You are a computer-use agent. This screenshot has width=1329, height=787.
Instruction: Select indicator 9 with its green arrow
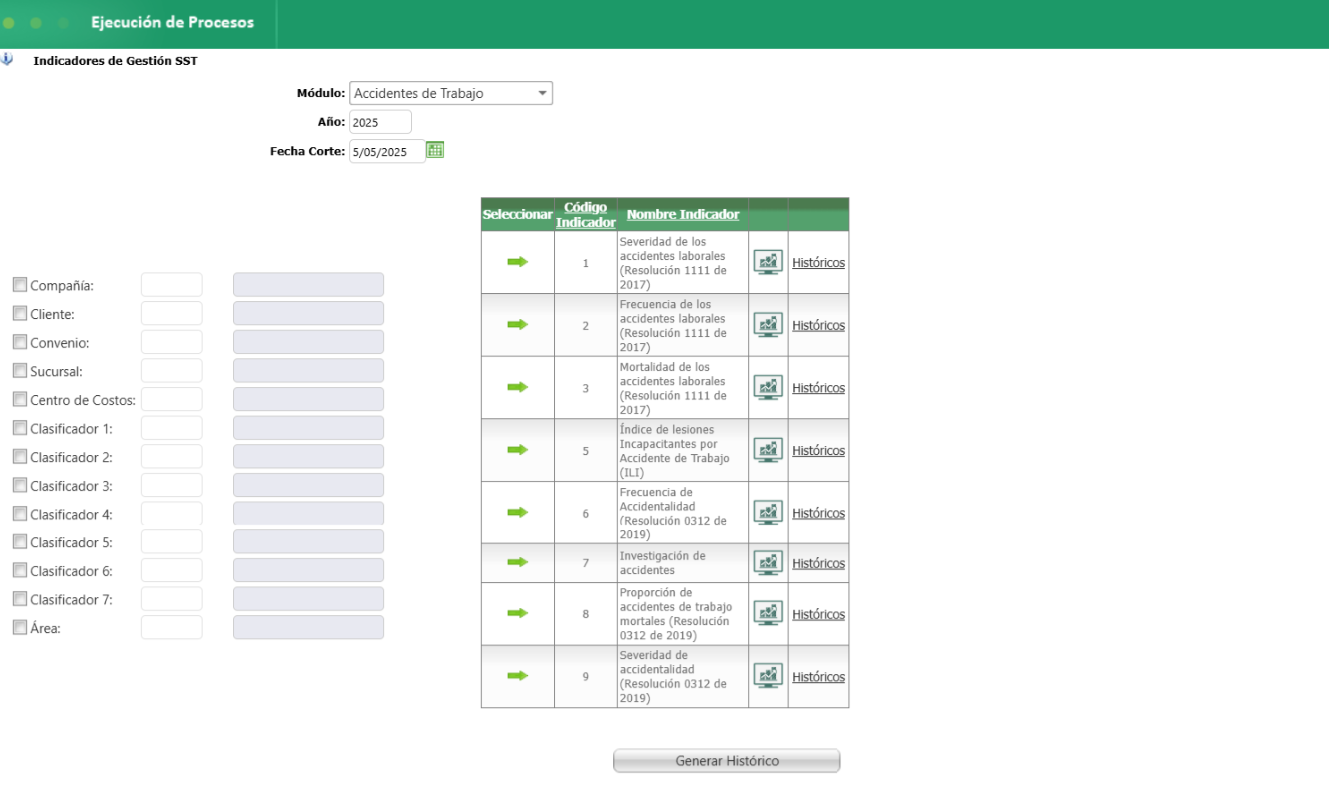point(517,676)
